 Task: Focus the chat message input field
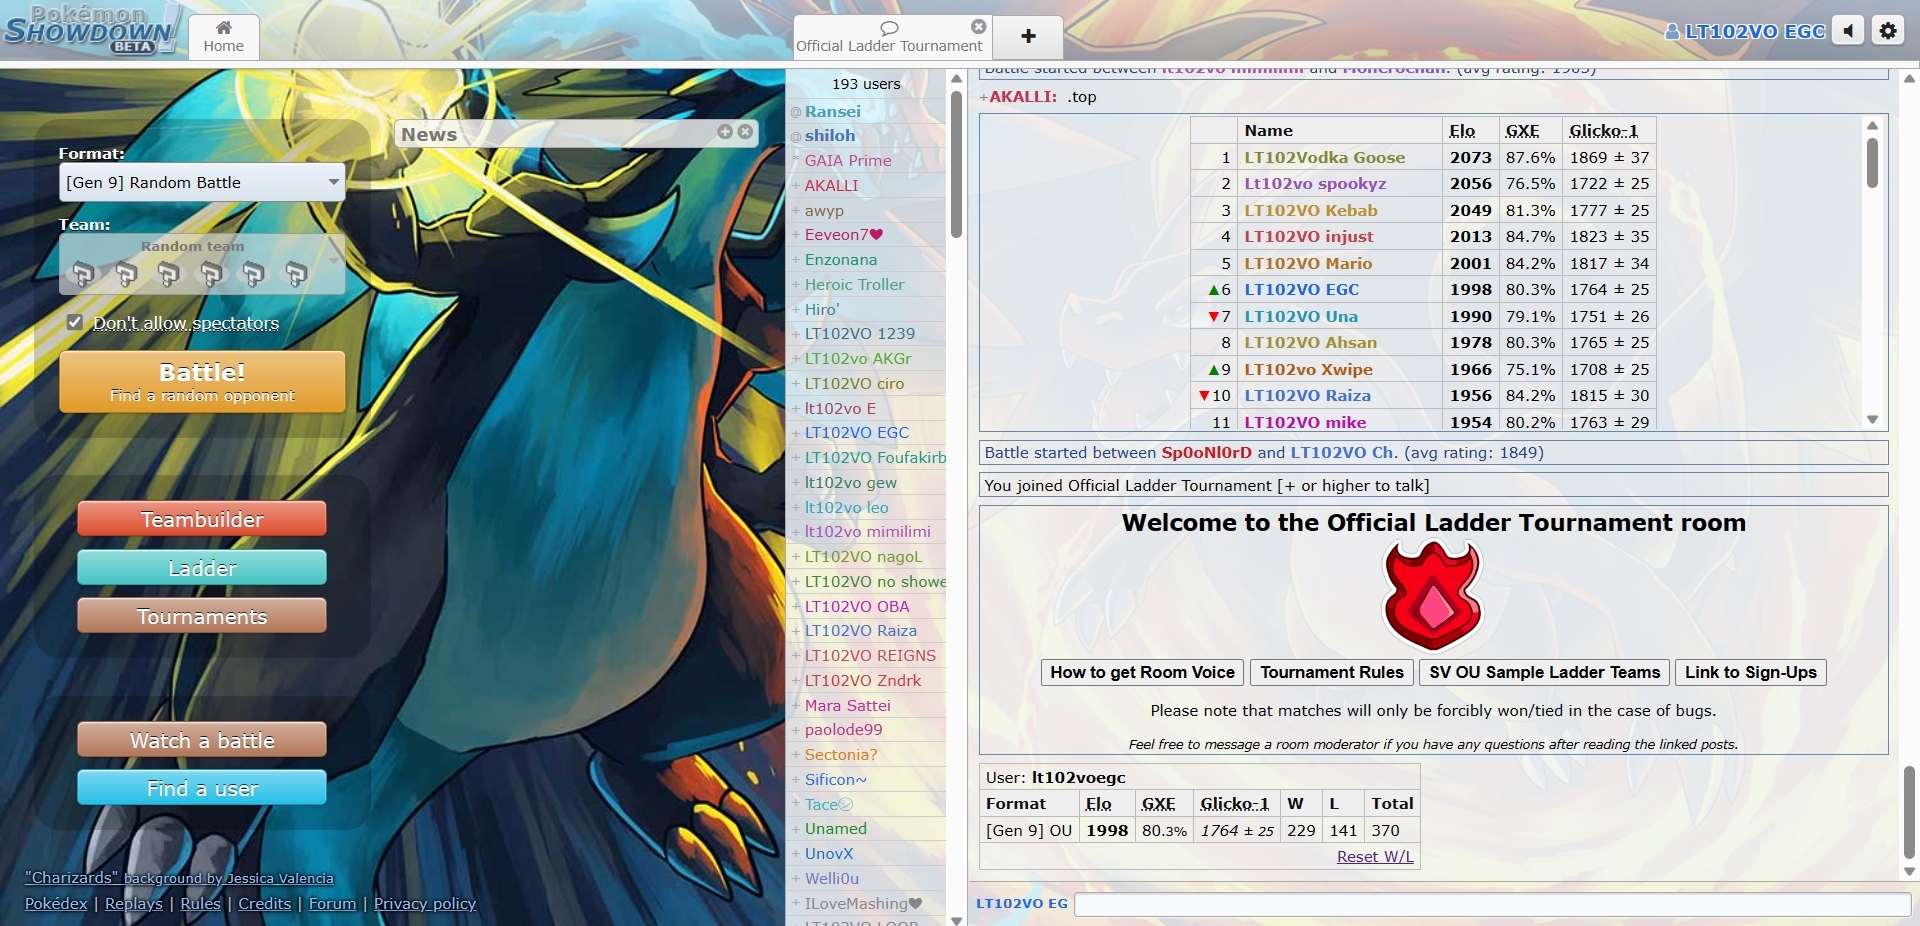[1492, 904]
